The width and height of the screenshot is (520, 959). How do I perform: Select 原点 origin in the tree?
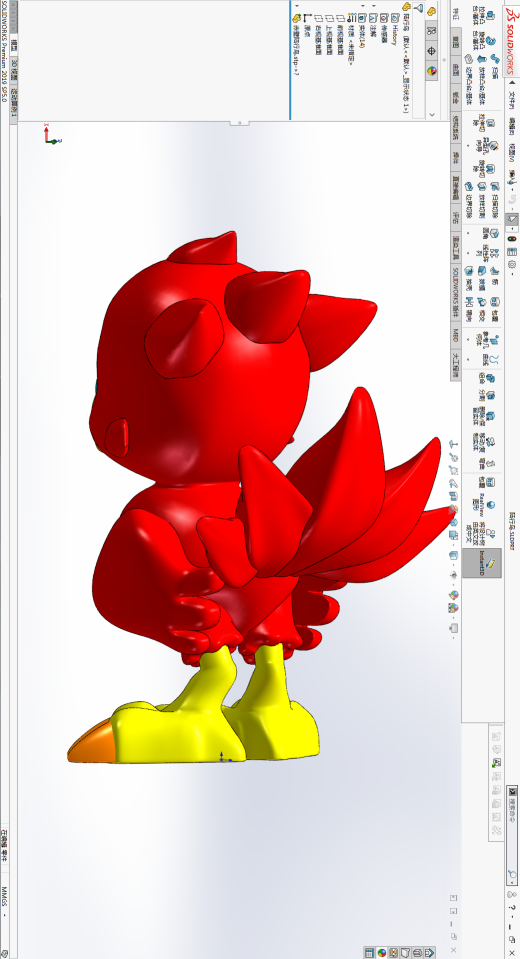click(307, 25)
